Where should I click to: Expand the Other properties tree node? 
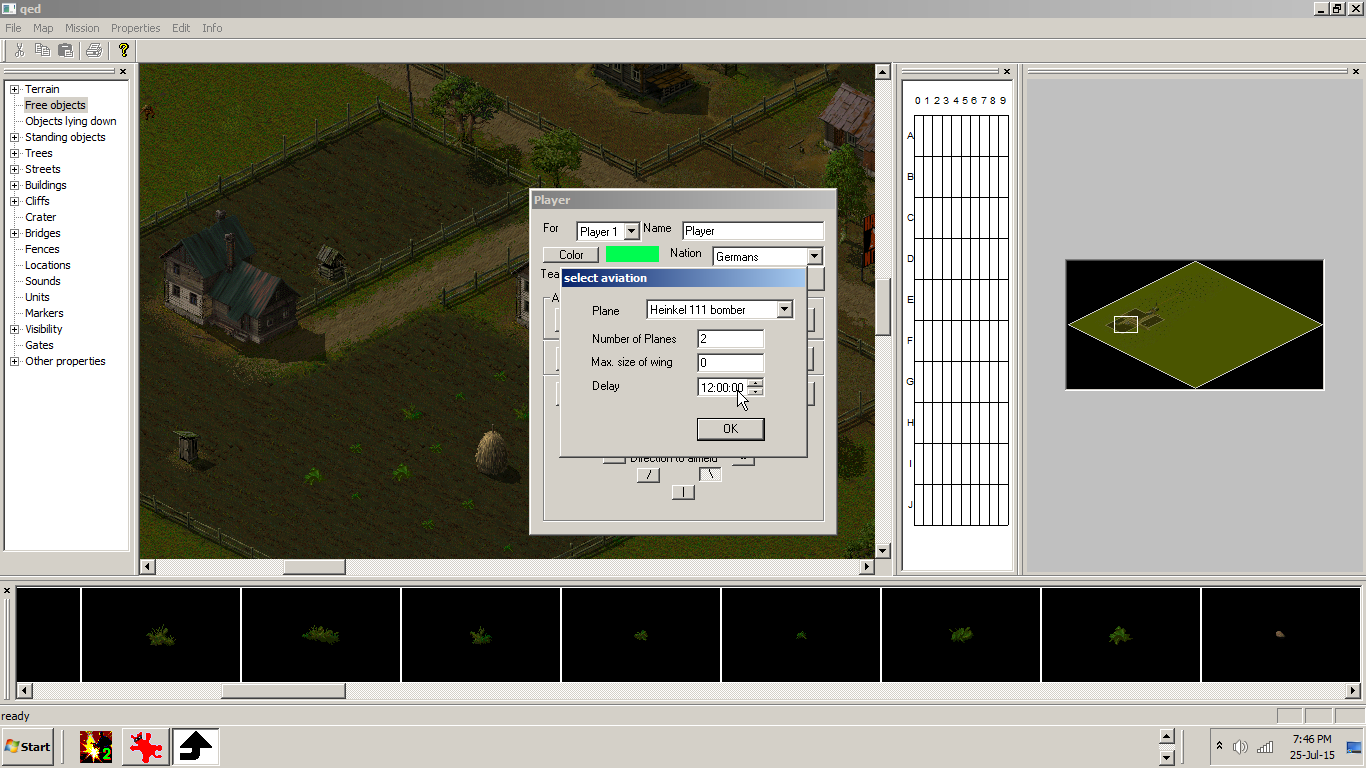(15, 361)
